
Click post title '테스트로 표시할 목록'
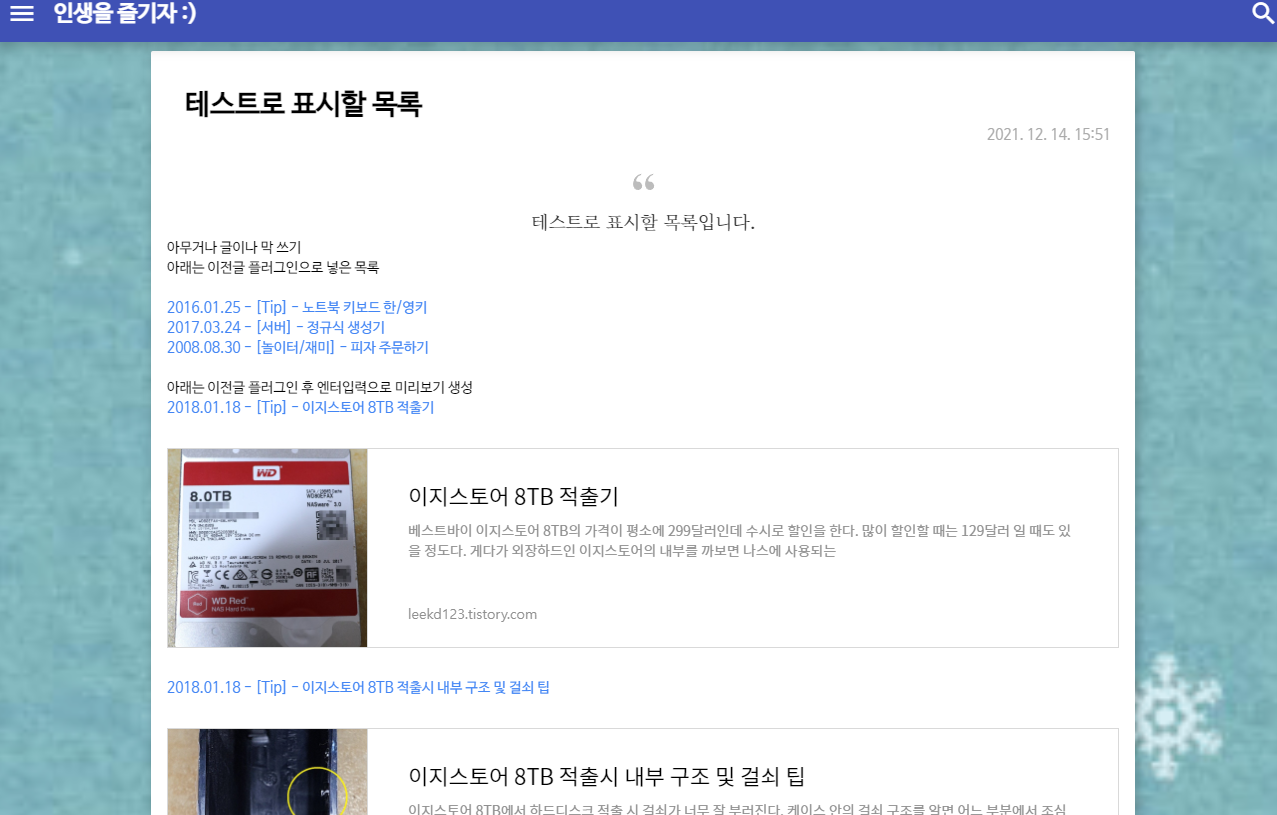click(304, 103)
